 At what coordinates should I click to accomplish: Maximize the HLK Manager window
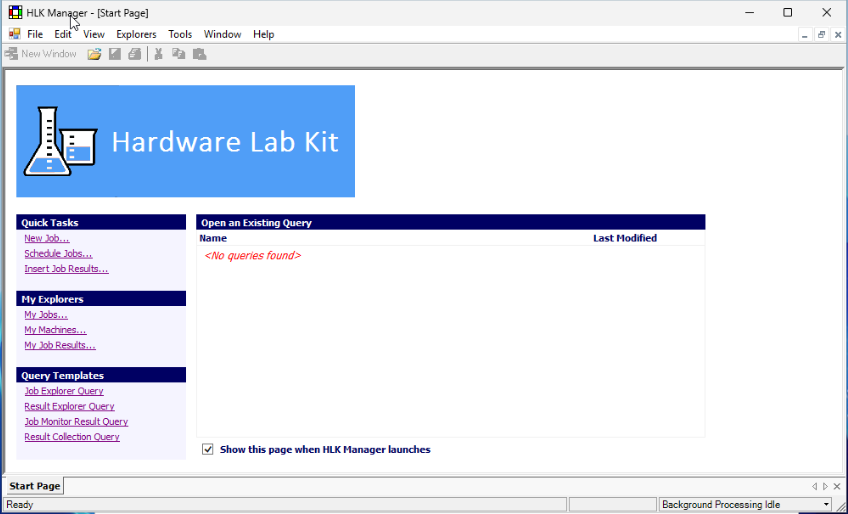tap(788, 12)
